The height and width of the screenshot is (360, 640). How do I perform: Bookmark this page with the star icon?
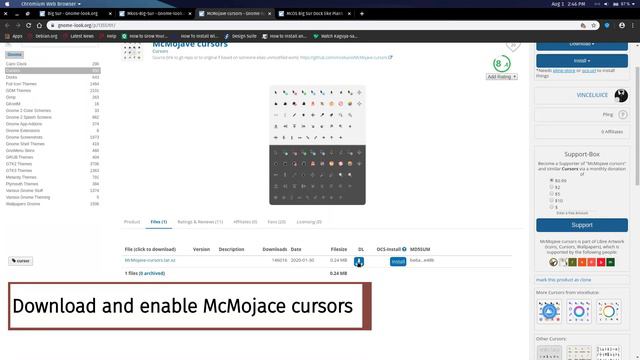click(593, 25)
